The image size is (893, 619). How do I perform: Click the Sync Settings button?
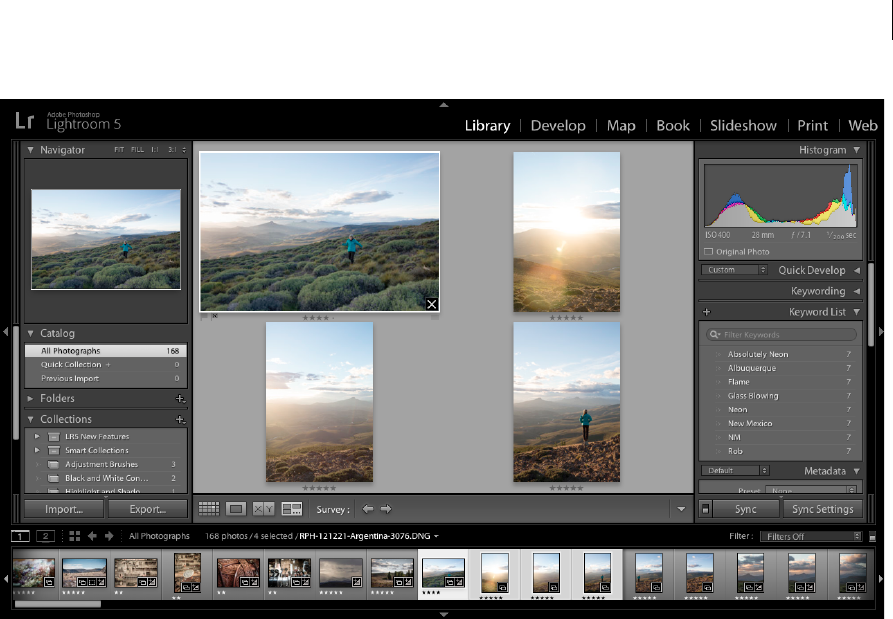tap(822, 509)
